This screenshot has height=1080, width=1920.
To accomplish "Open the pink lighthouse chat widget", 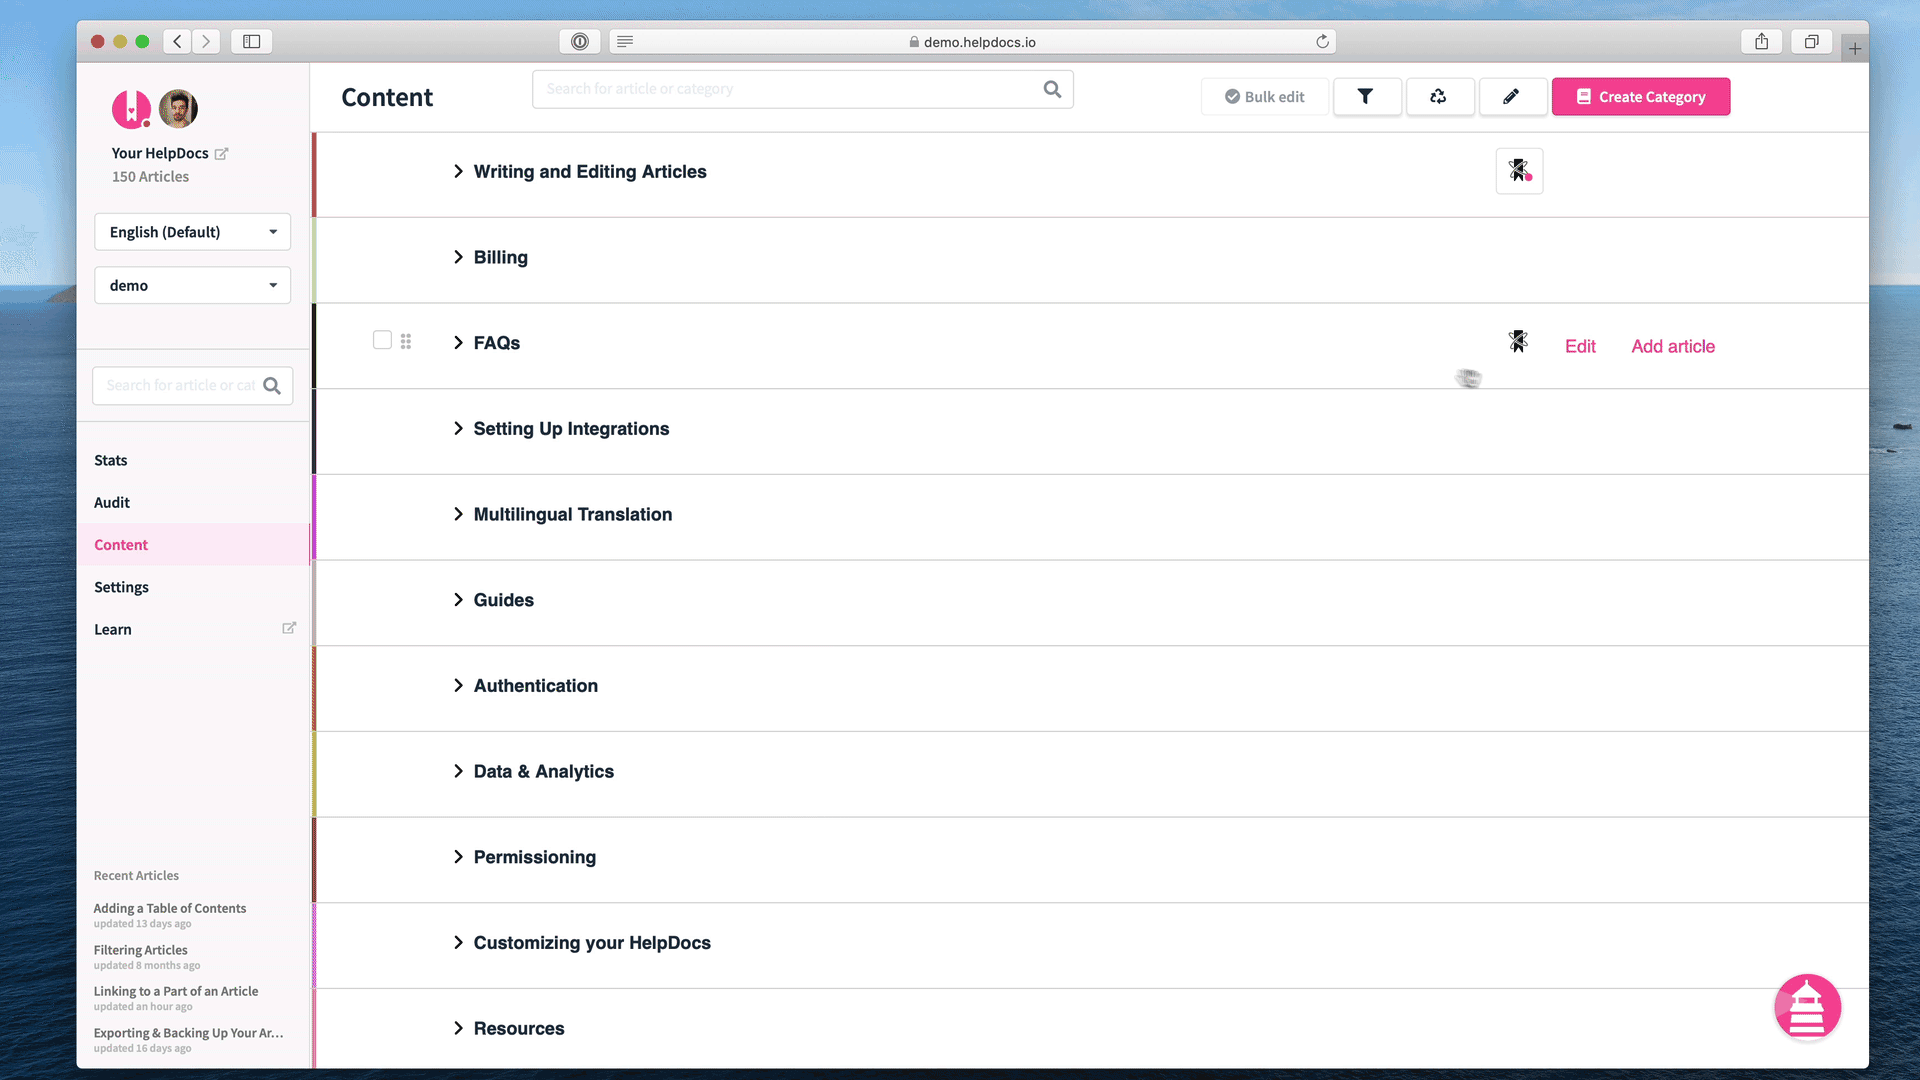I will point(1807,1007).
